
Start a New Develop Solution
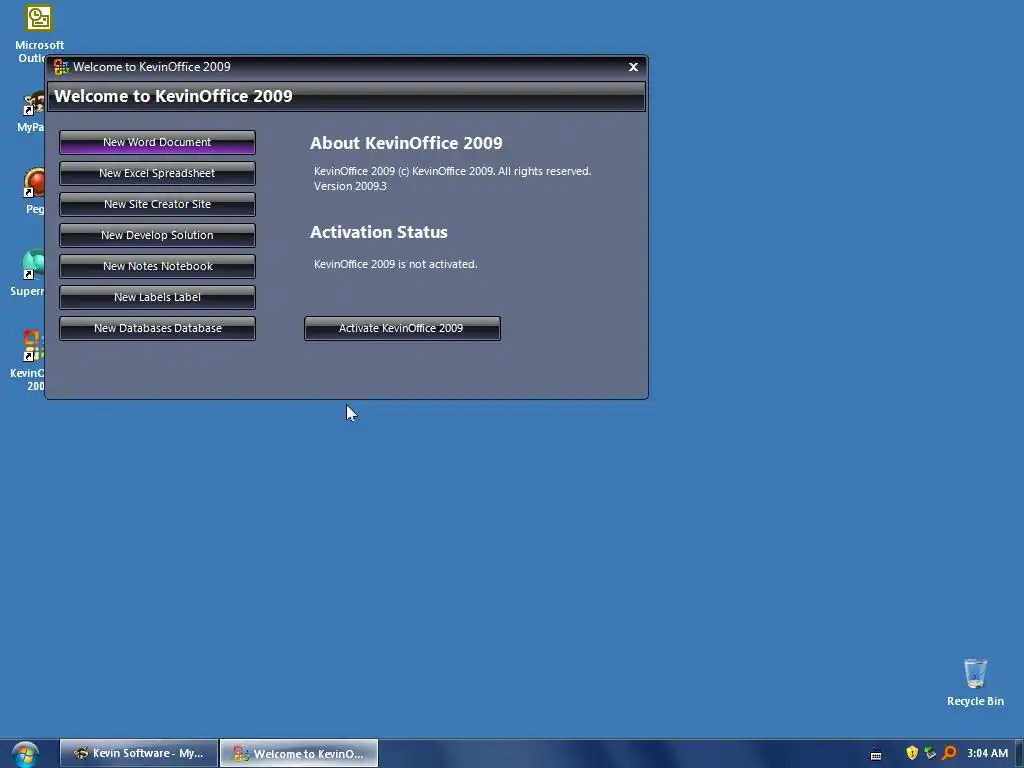pyautogui.click(x=157, y=235)
